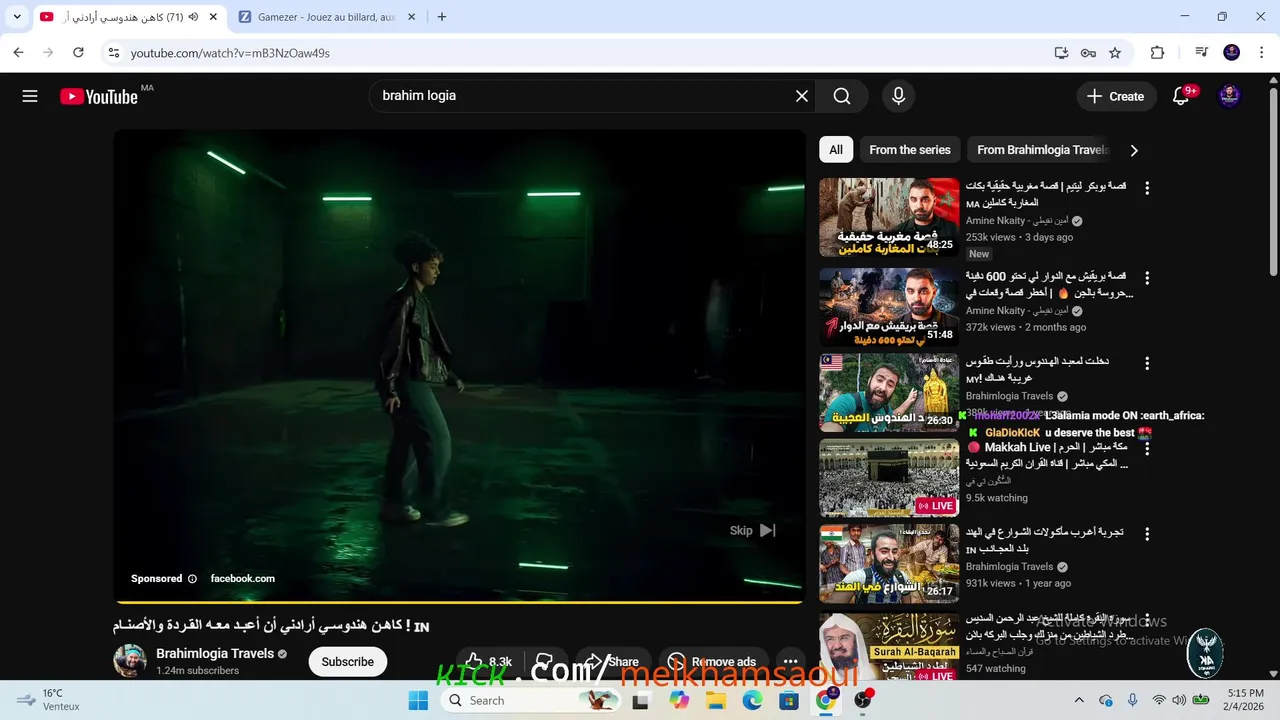Open File Explorer from the taskbar
1280x720 pixels.
[716, 700]
